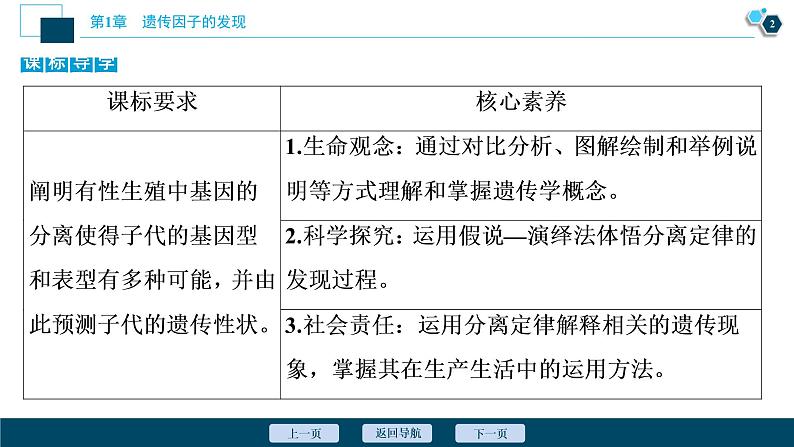Select the row starting 2.科学探究
Image resolution: width=794 pixels, height=447 pixels.
click(x=521, y=265)
